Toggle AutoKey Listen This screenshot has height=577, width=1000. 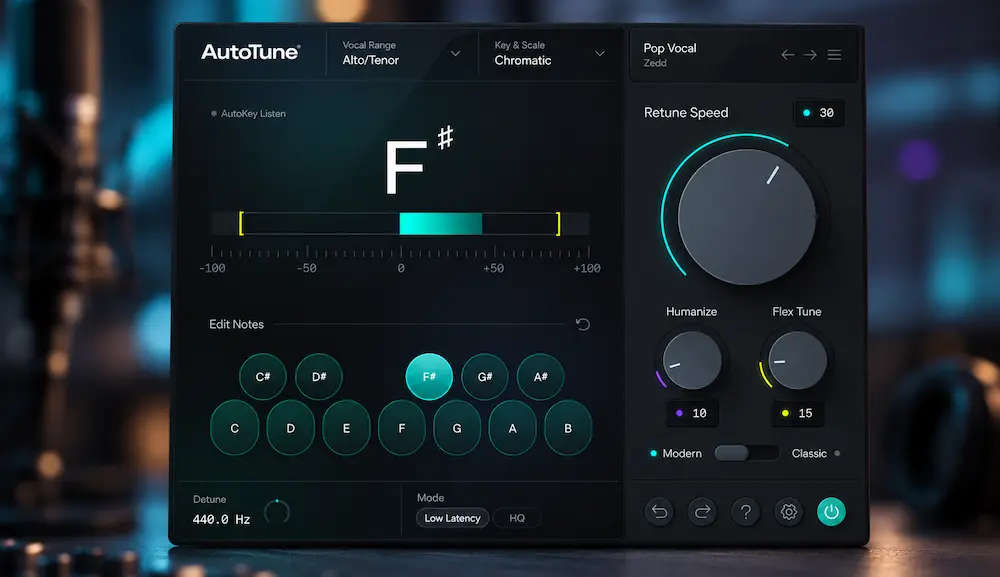pyautogui.click(x=249, y=113)
